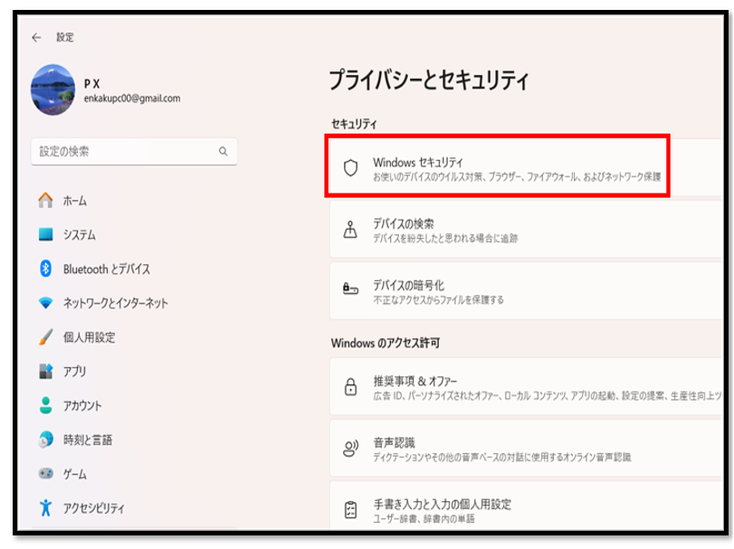Click the magnifier icon in search box
734x549 pixels.
[x=223, y=151]
